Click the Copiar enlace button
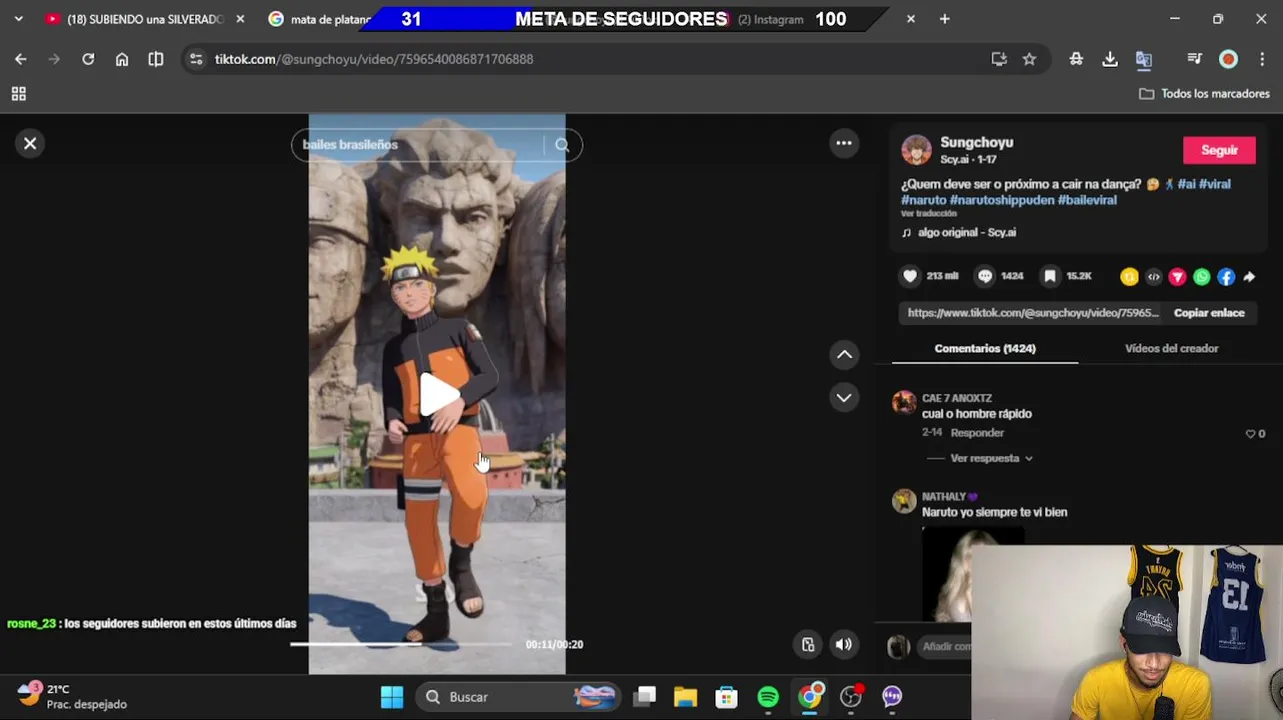This screenshot has height=720, width=1283. [1209, 313]
